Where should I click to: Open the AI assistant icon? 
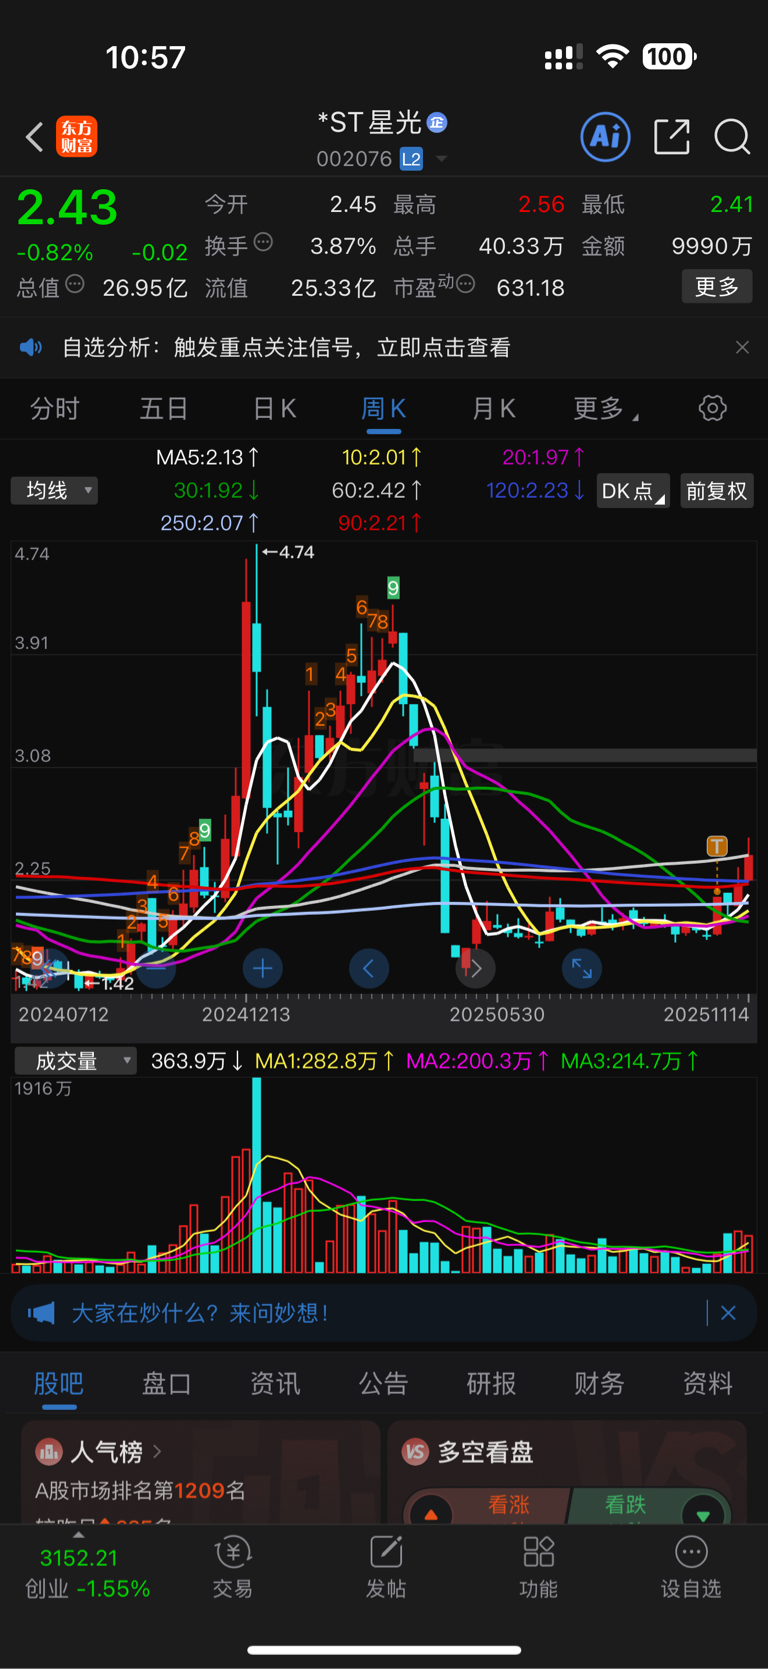605,136
